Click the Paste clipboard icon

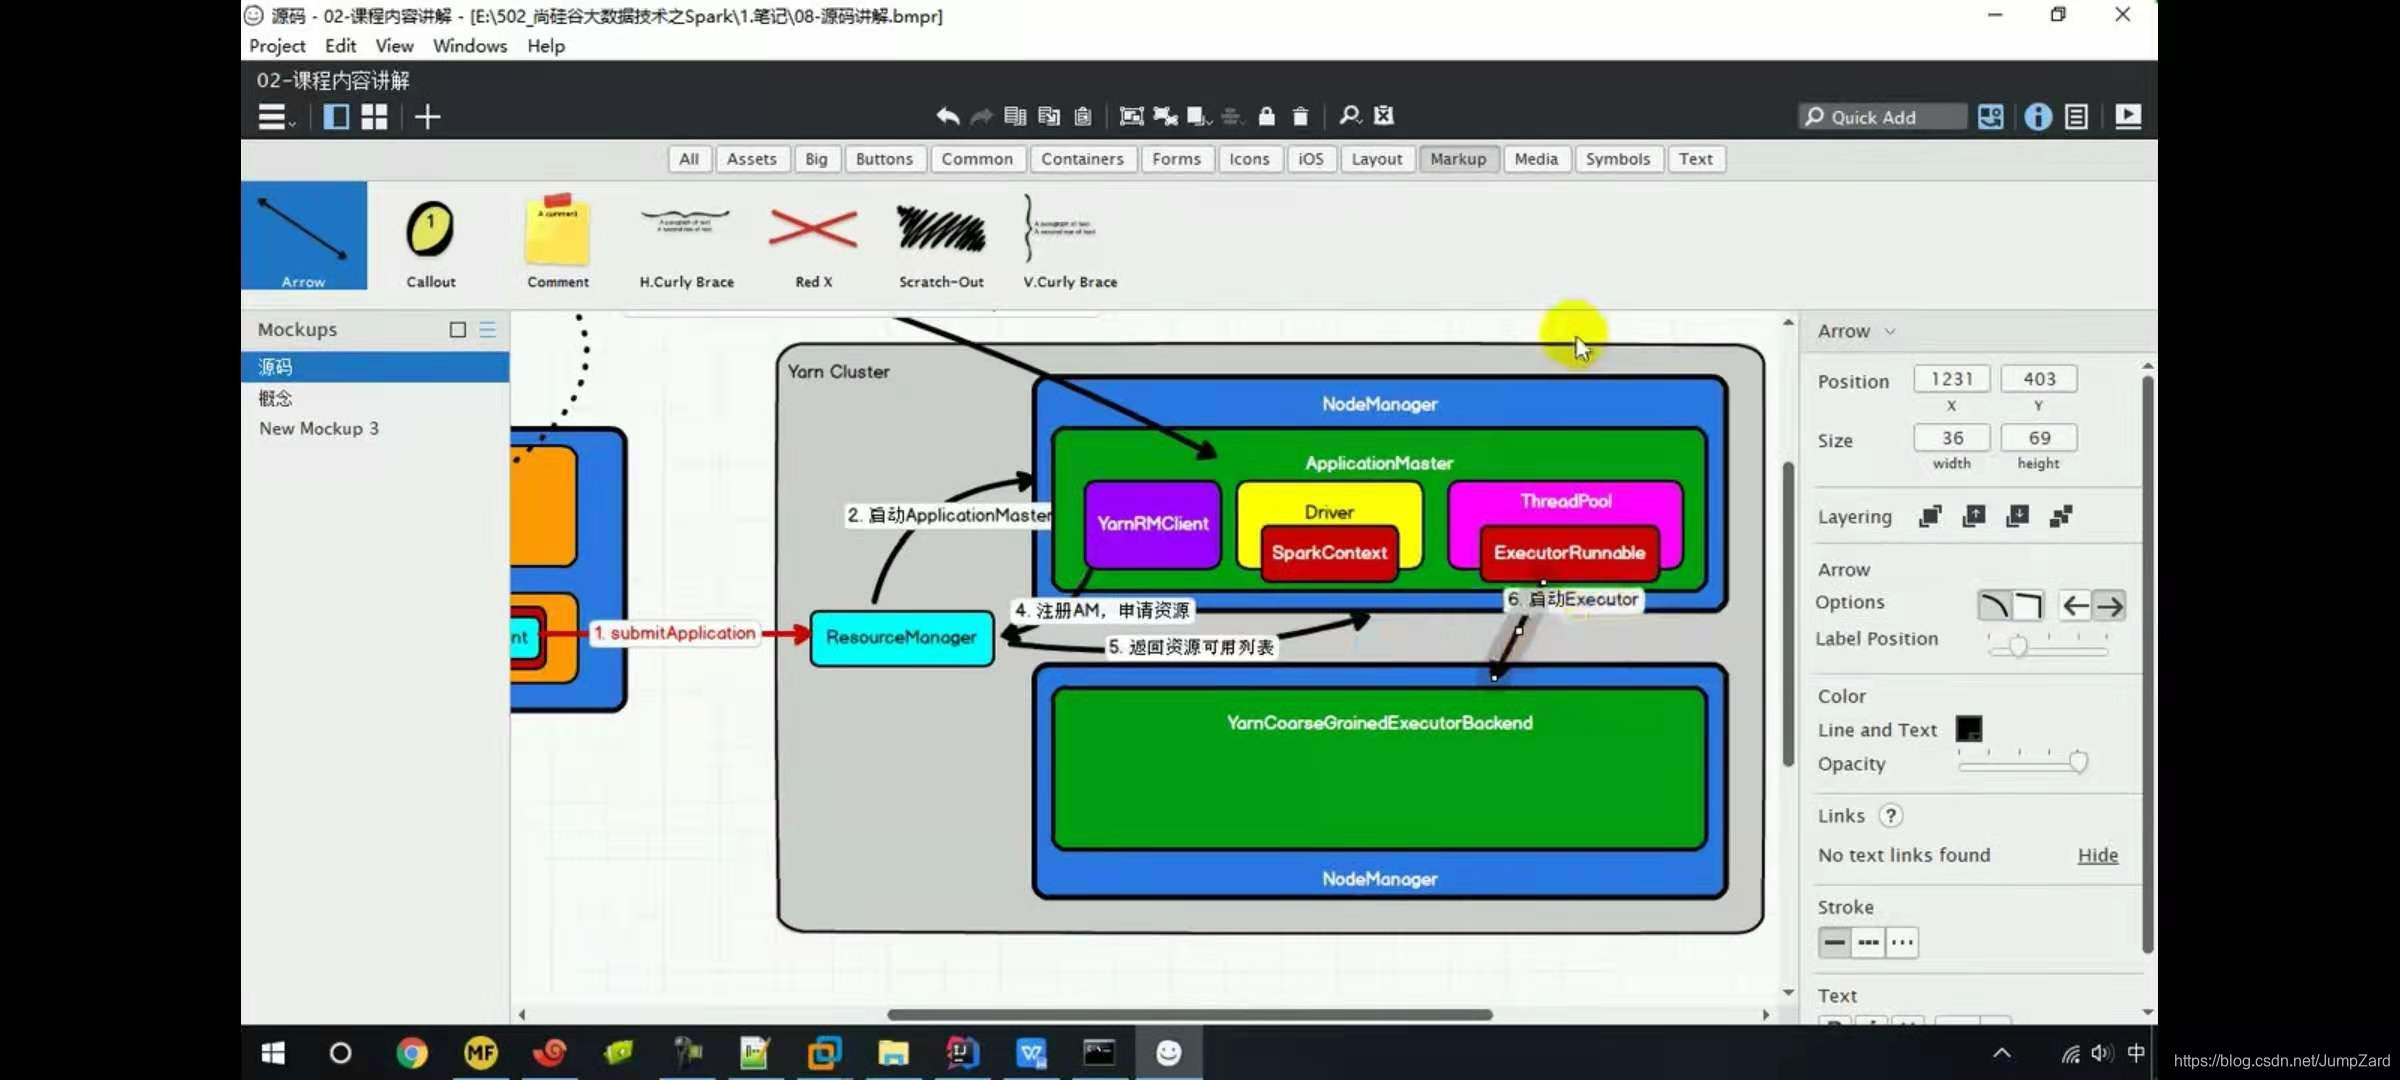click(x=1083, y=116)
